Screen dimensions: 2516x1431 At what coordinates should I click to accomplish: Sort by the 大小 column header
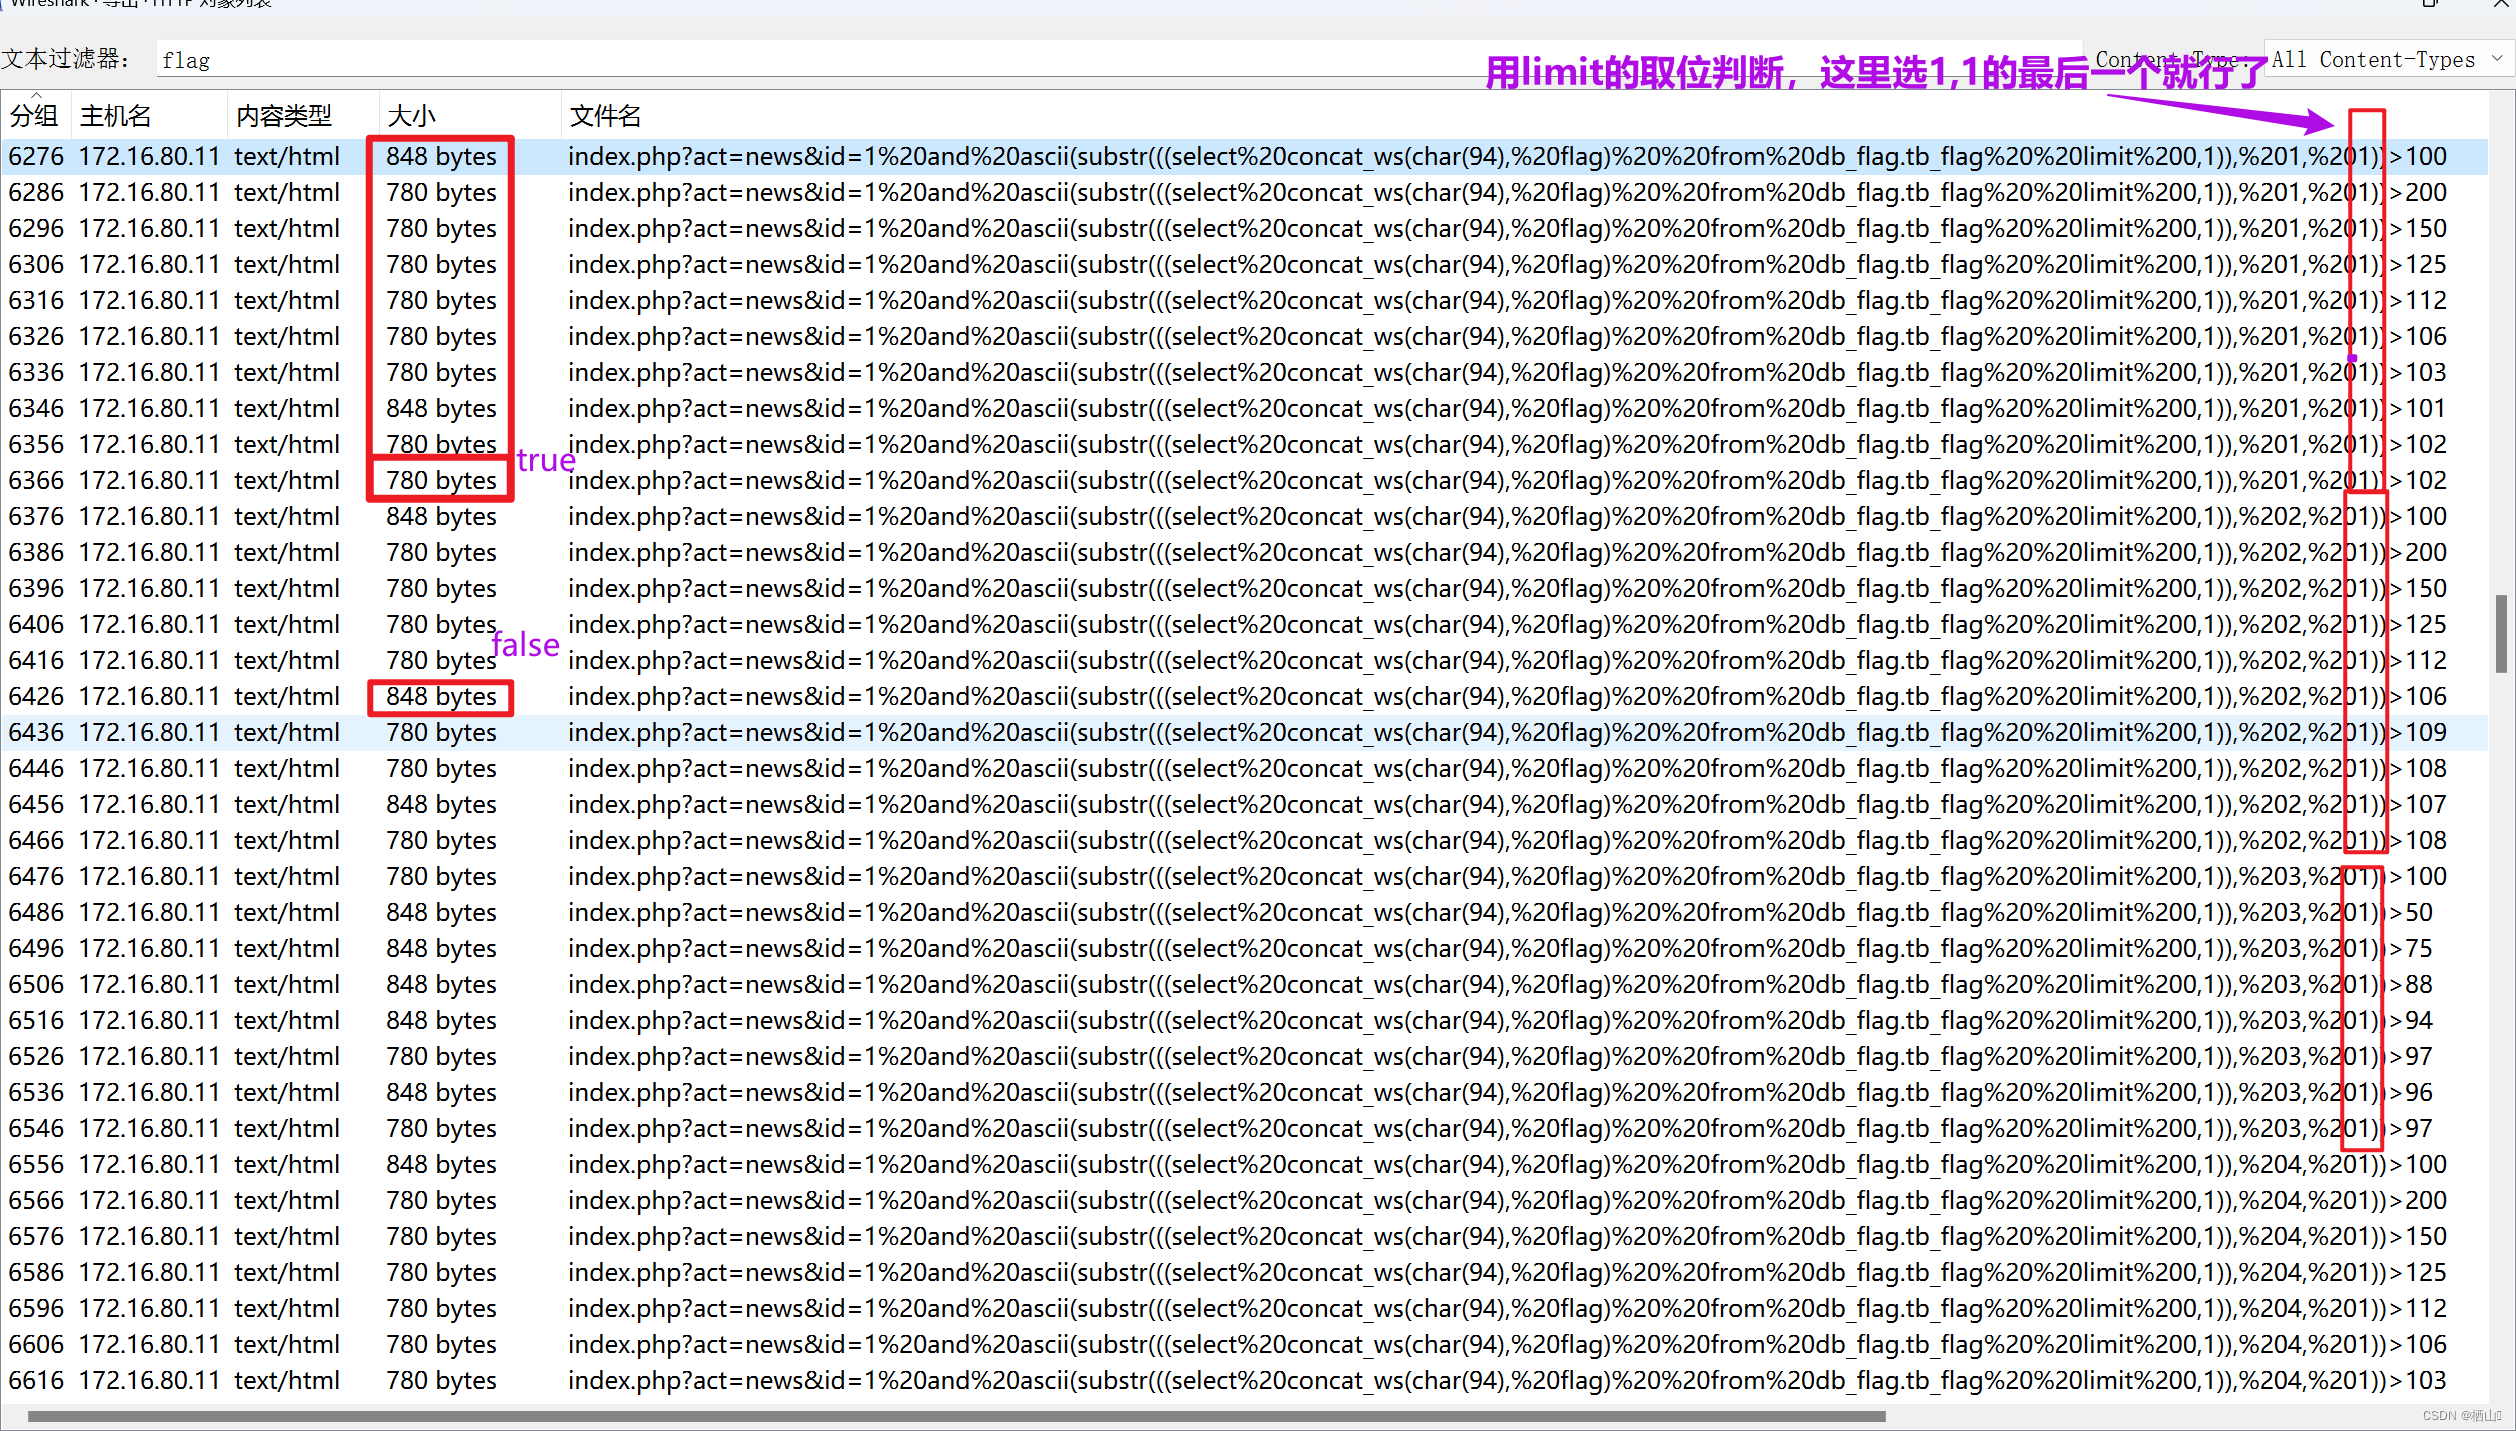(470, 116)
